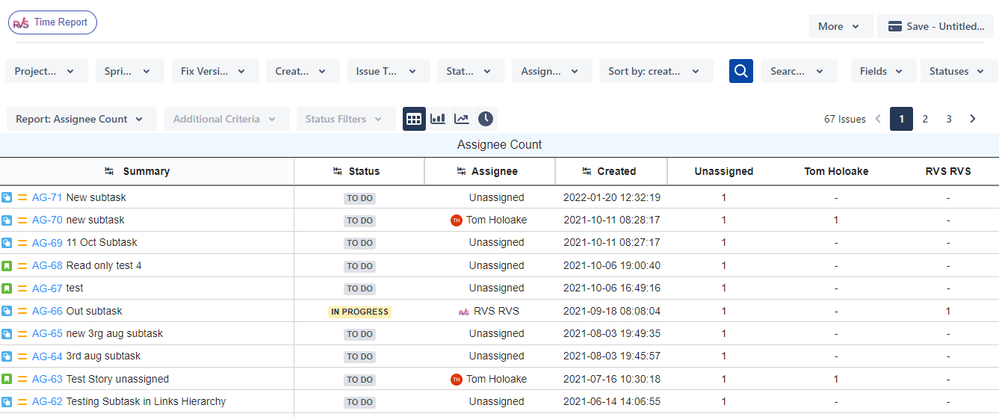
Task: Switch to line chart view icon
Action: 461,119
